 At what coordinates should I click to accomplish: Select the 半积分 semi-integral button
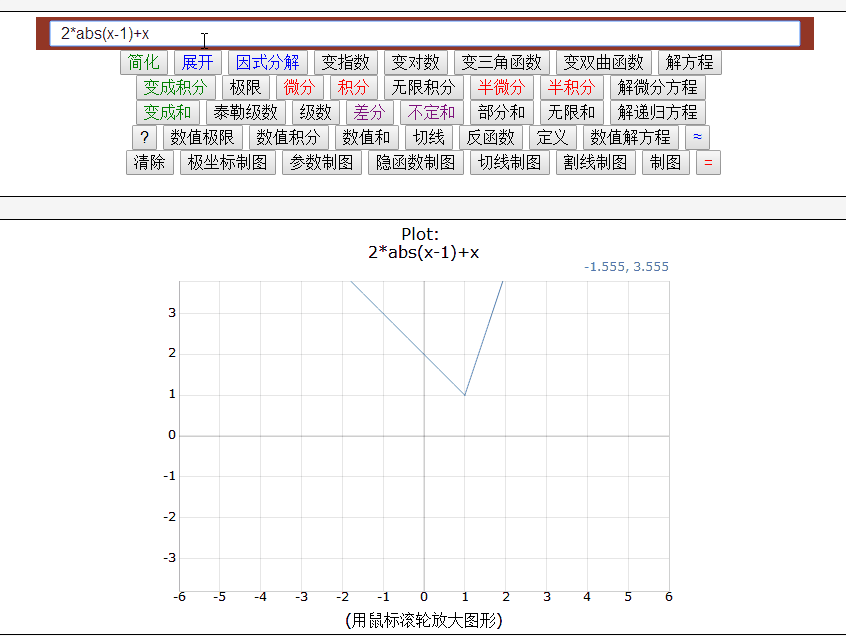coord(571,87)
